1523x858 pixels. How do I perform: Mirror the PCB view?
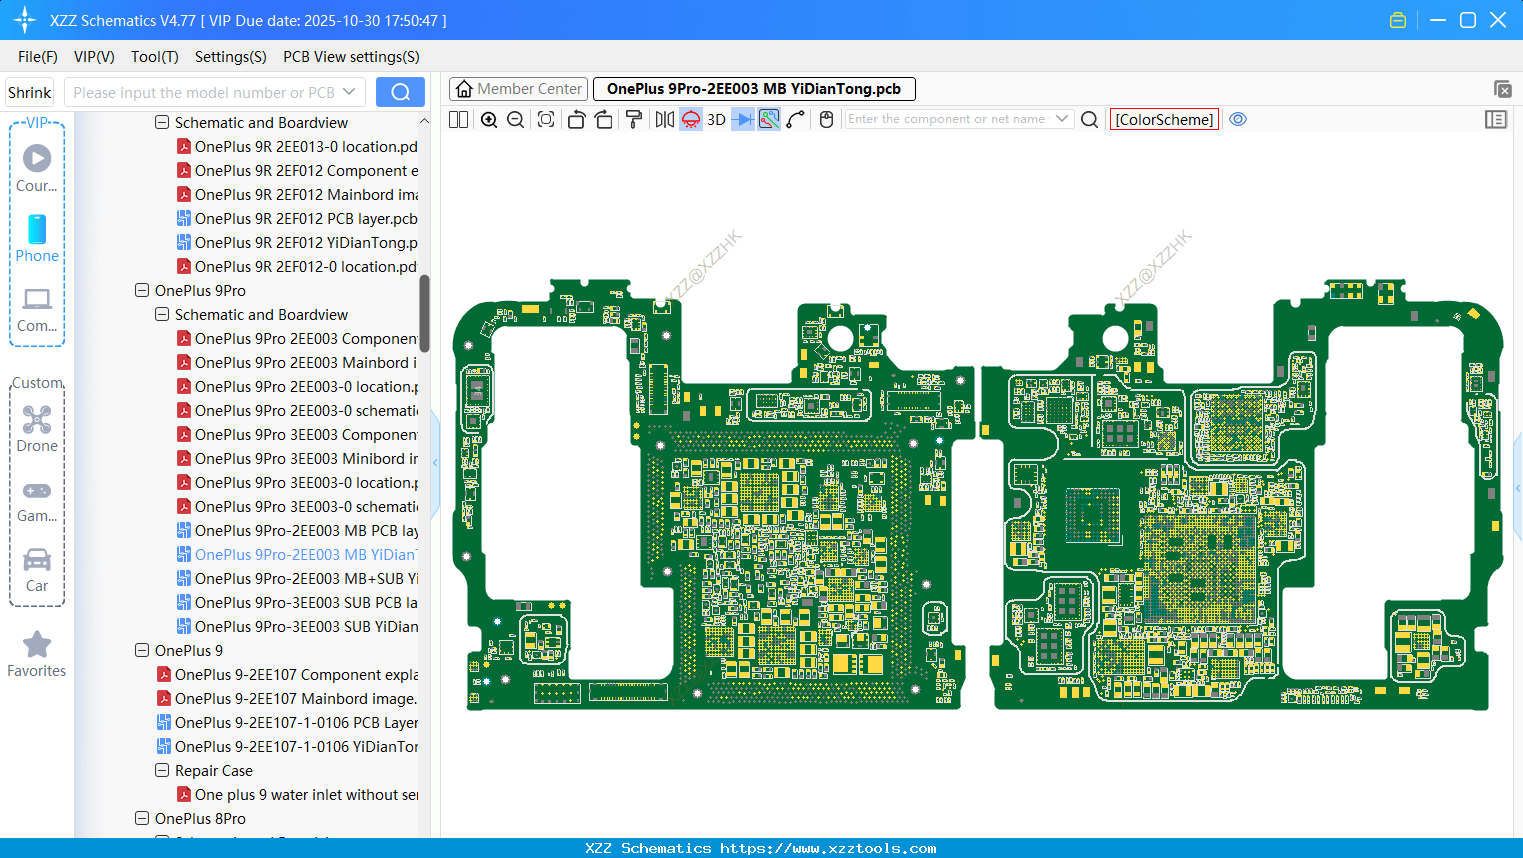coord(664,120)
